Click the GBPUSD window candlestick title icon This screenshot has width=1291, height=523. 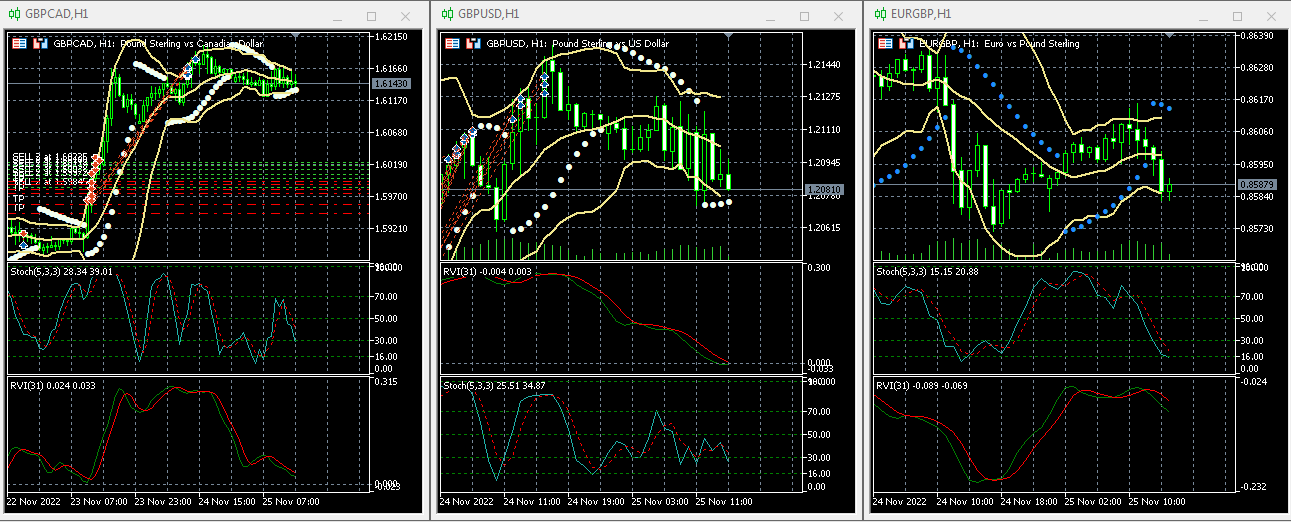[447, 14]
